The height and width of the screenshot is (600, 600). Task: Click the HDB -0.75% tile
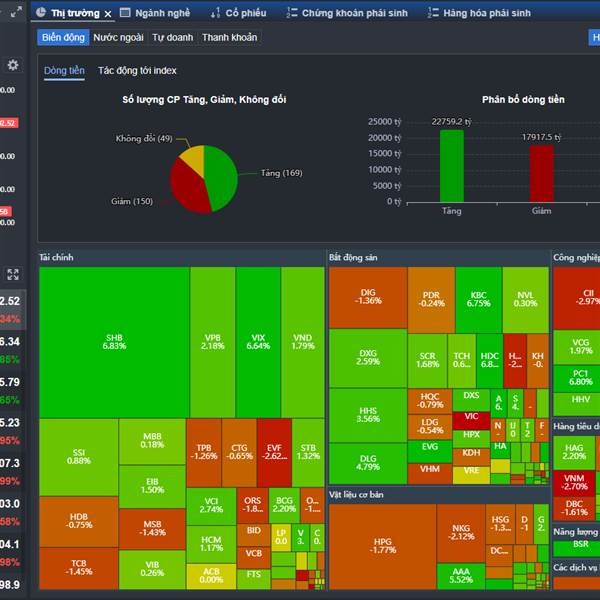(x=78, y=522)
